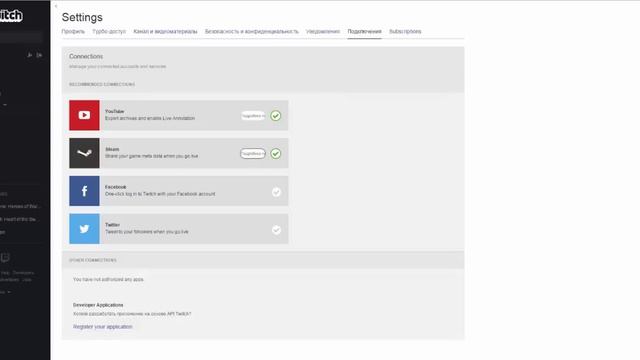Expand the language dropdown at sidebar bottom

[5, 292]
